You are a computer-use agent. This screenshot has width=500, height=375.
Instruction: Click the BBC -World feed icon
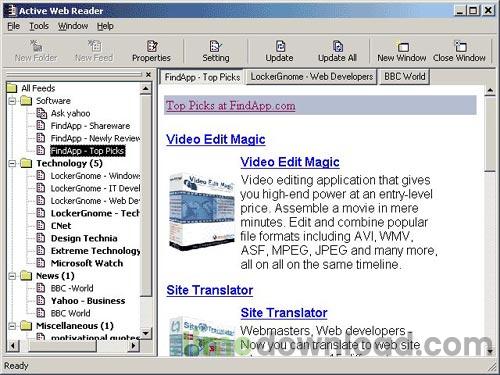pos(40,288)
